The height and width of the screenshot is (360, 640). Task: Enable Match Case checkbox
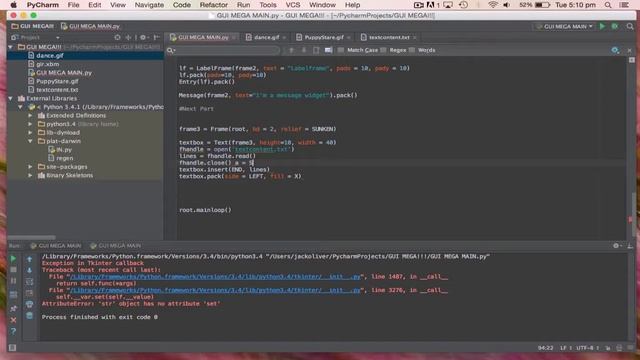tap(340, 50)
